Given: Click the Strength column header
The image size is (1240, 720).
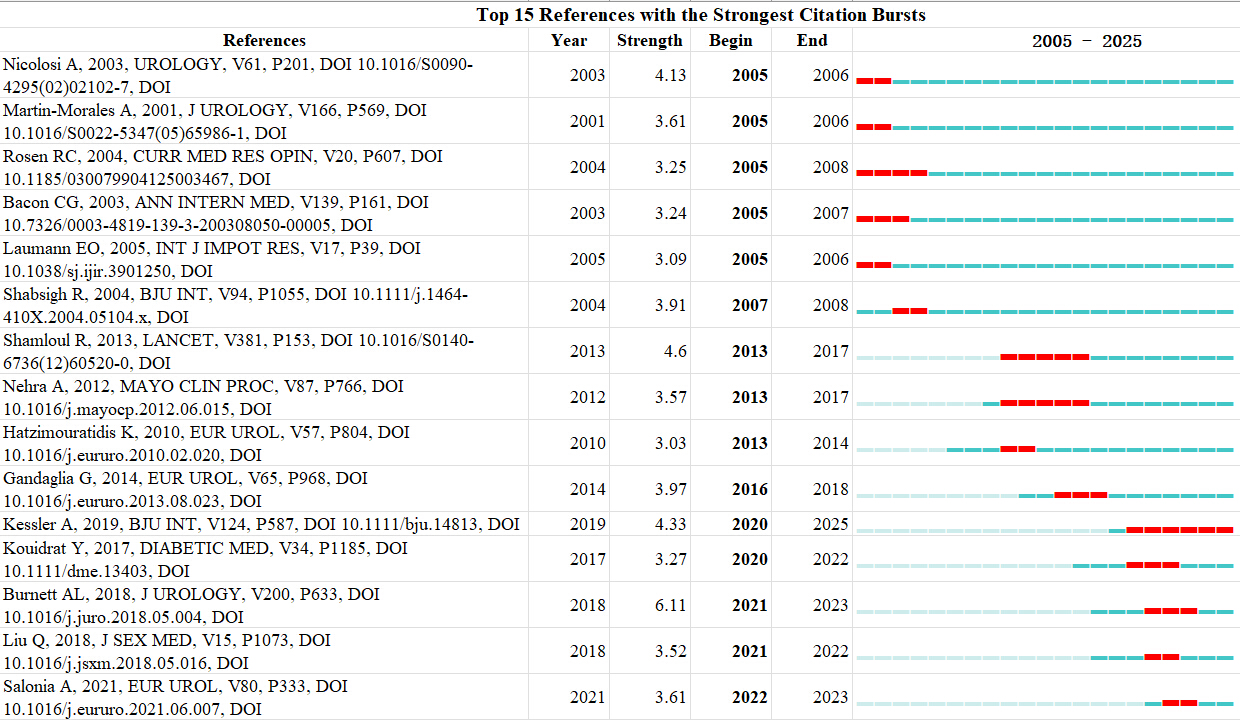Looking at the screenshot, I should click(x=650, y=40).
